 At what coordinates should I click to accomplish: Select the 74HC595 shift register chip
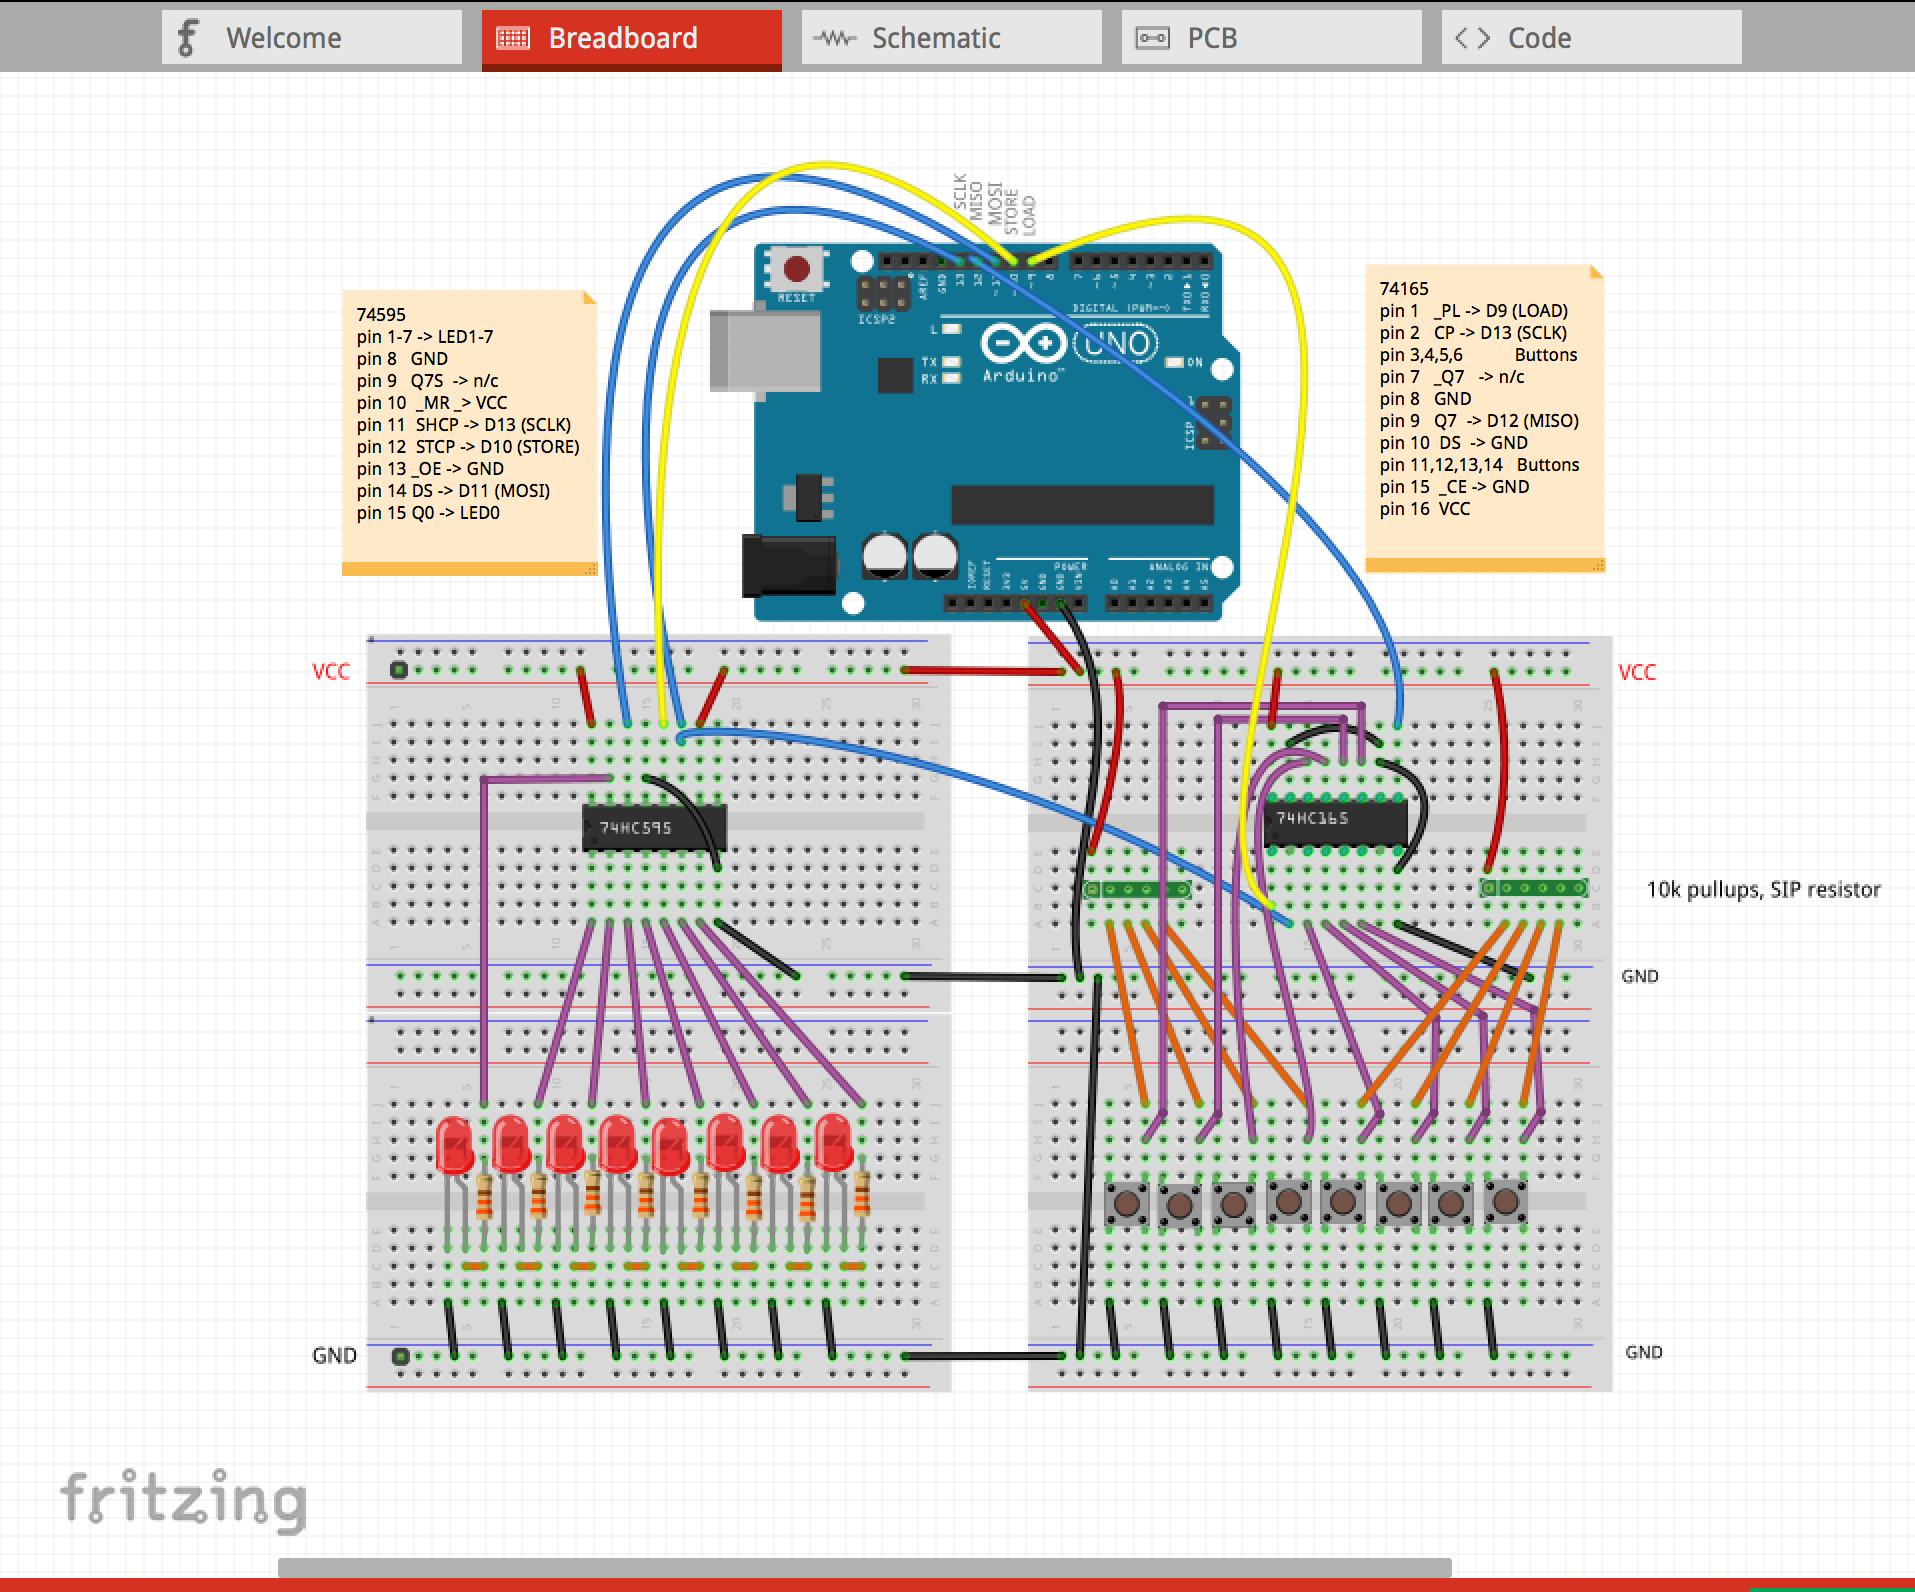[x=655, y=828]
